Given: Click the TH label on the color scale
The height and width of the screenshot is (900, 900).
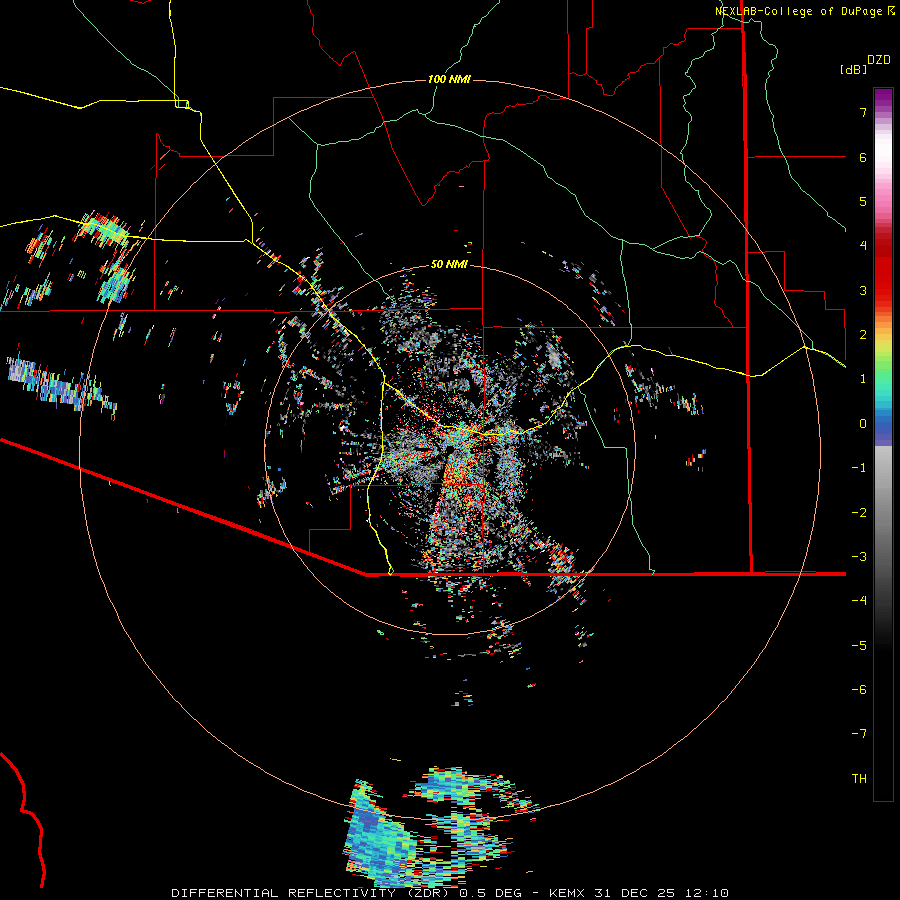Looking at the screenshot, I should (859, 779).
